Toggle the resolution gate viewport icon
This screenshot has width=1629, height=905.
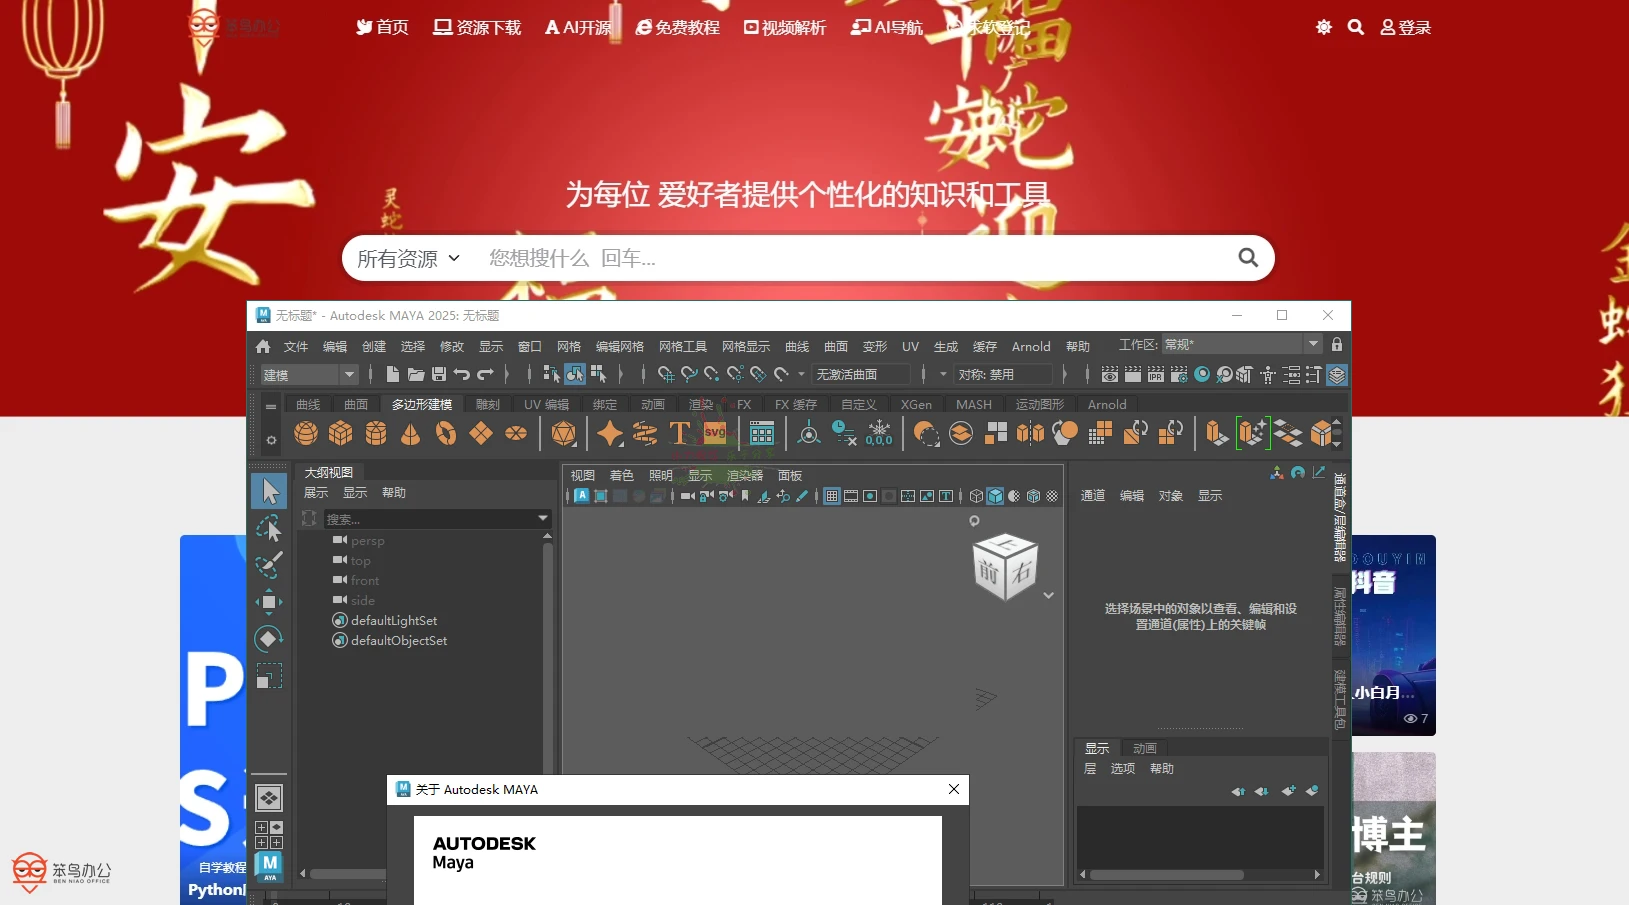click(870, 496)
